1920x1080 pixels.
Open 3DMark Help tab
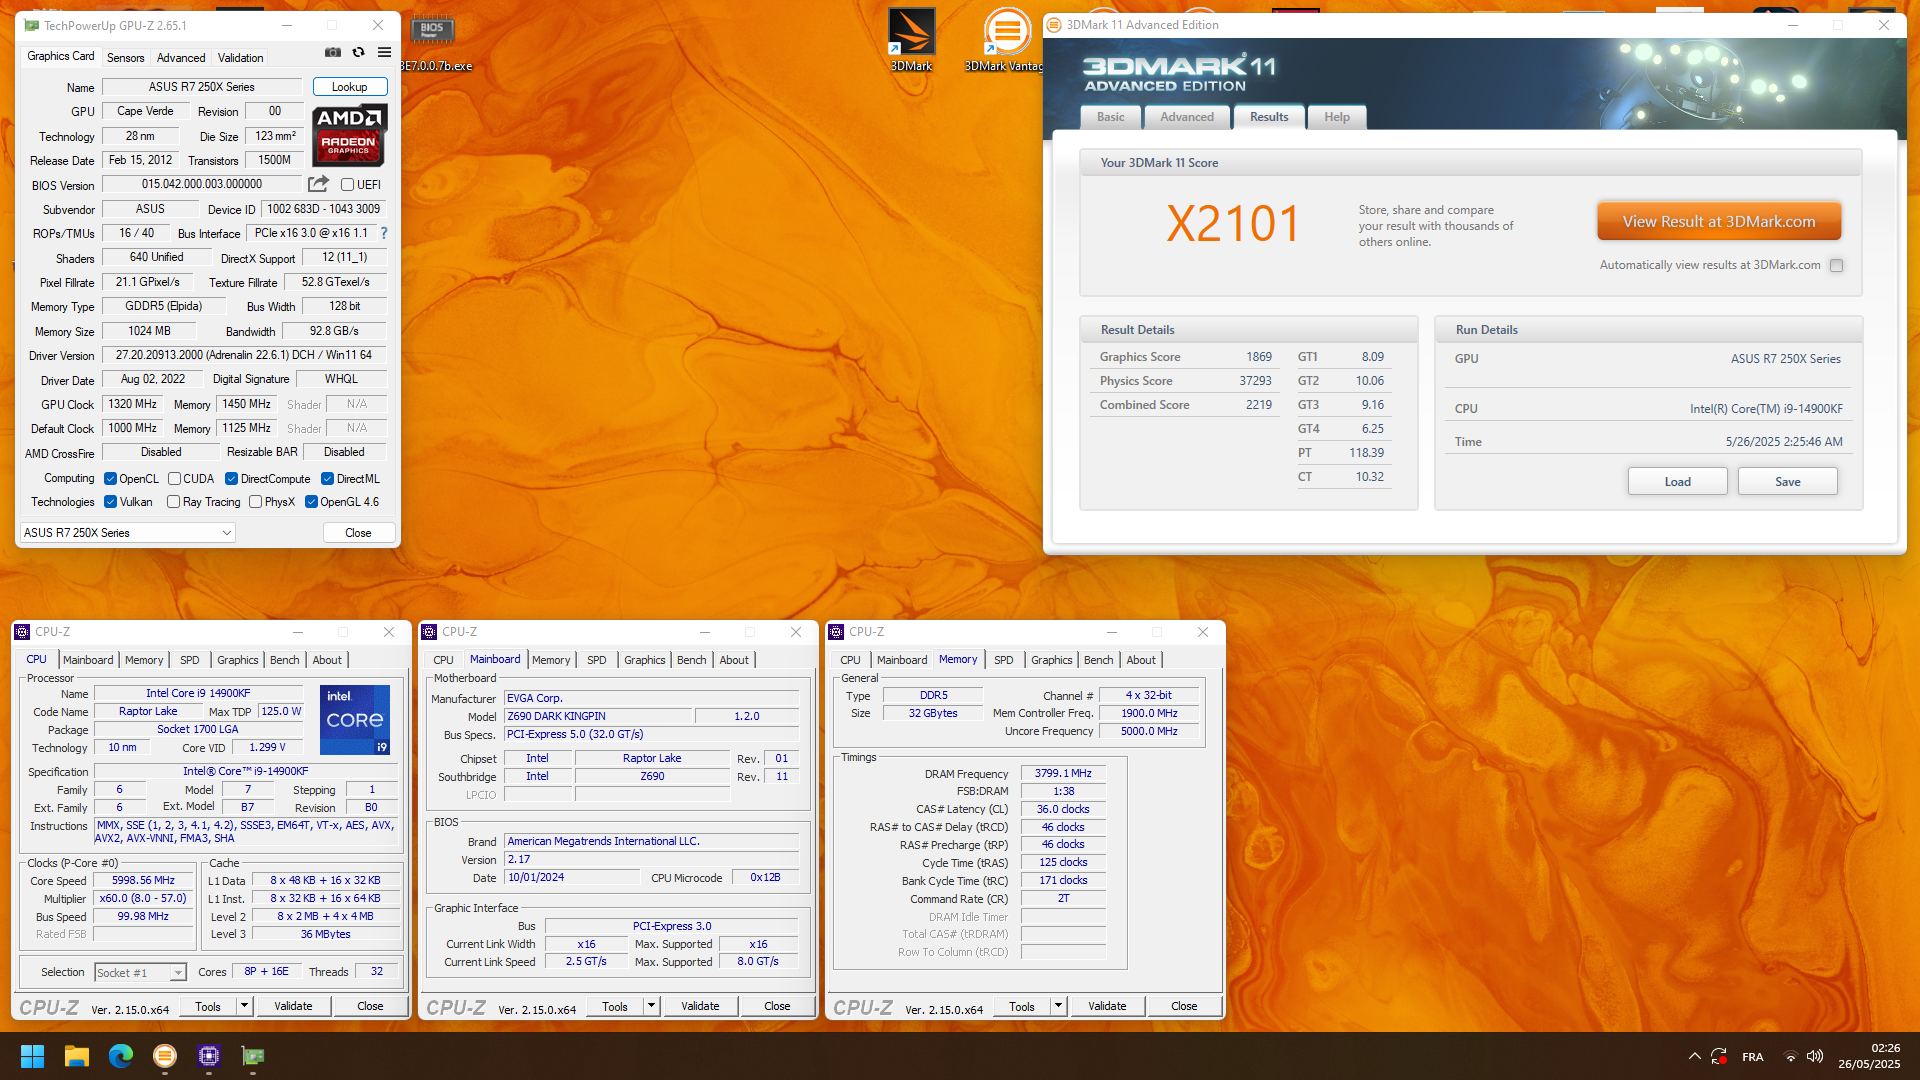click(x=1337, y=117)
